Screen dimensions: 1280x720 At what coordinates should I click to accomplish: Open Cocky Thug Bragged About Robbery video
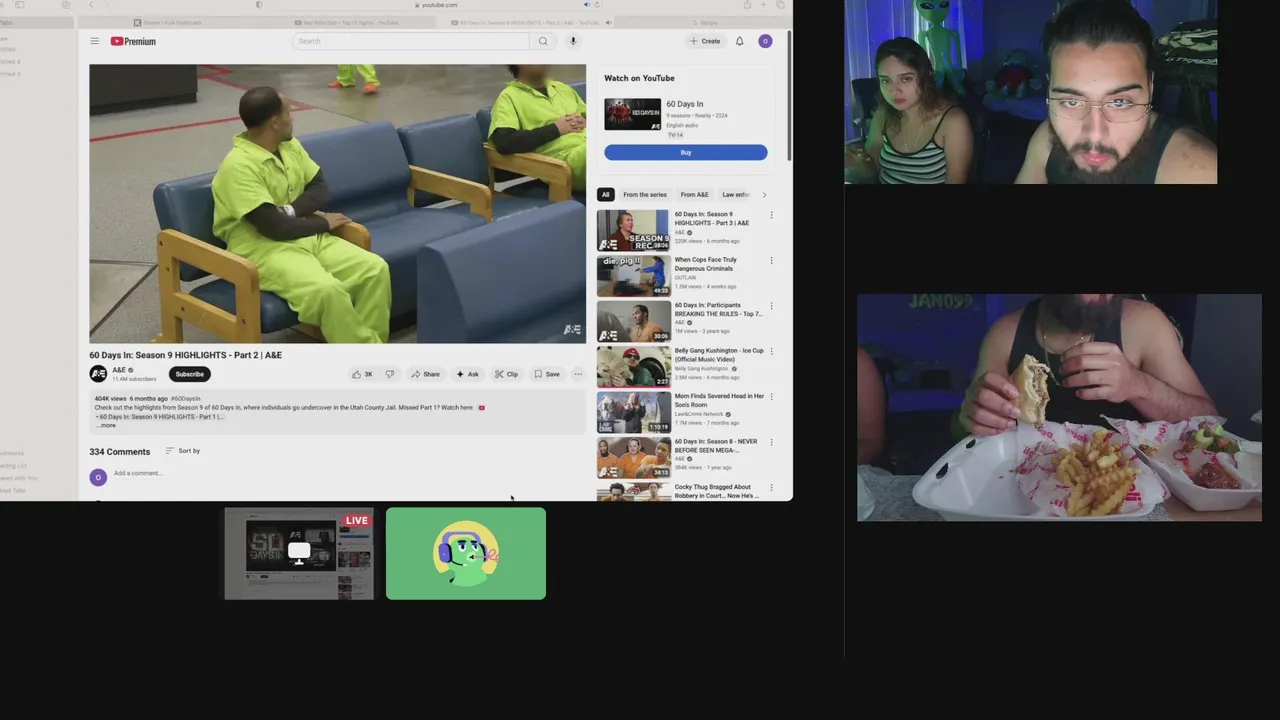click(633, 491)
